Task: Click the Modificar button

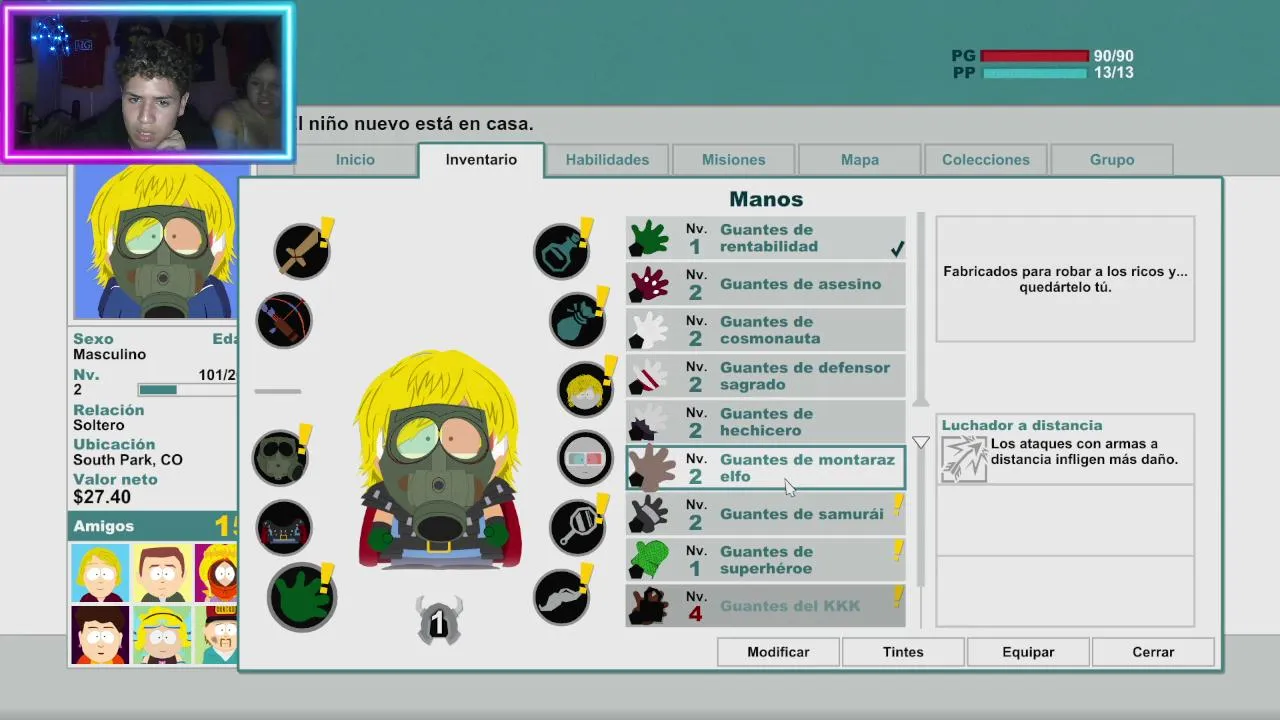Action: coord(778,652)
